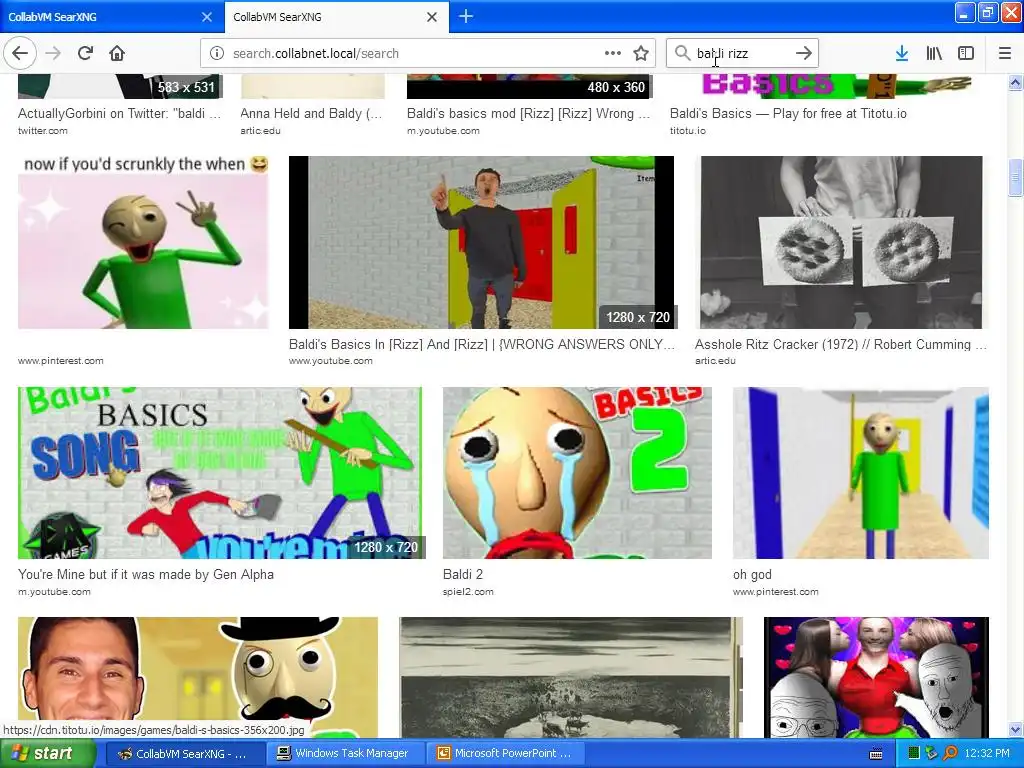Open the 'Baldi 2' result title
Screen dimensions: 1024x768
click(463, 575)
